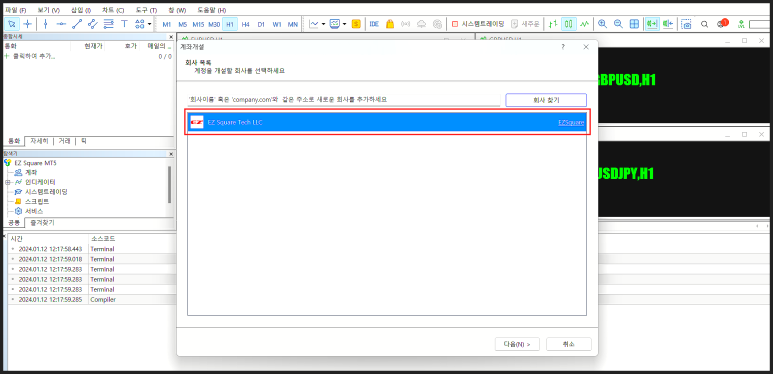Viewport: 773px width, 374px height.
Task: Zoom in the chart
Action: pos(602,24)
